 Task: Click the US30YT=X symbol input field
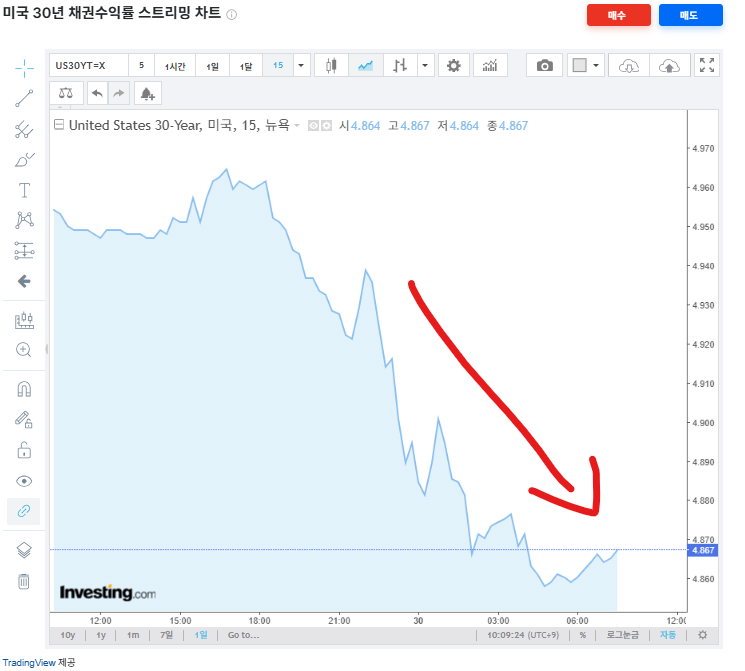(x=88, y=66)
